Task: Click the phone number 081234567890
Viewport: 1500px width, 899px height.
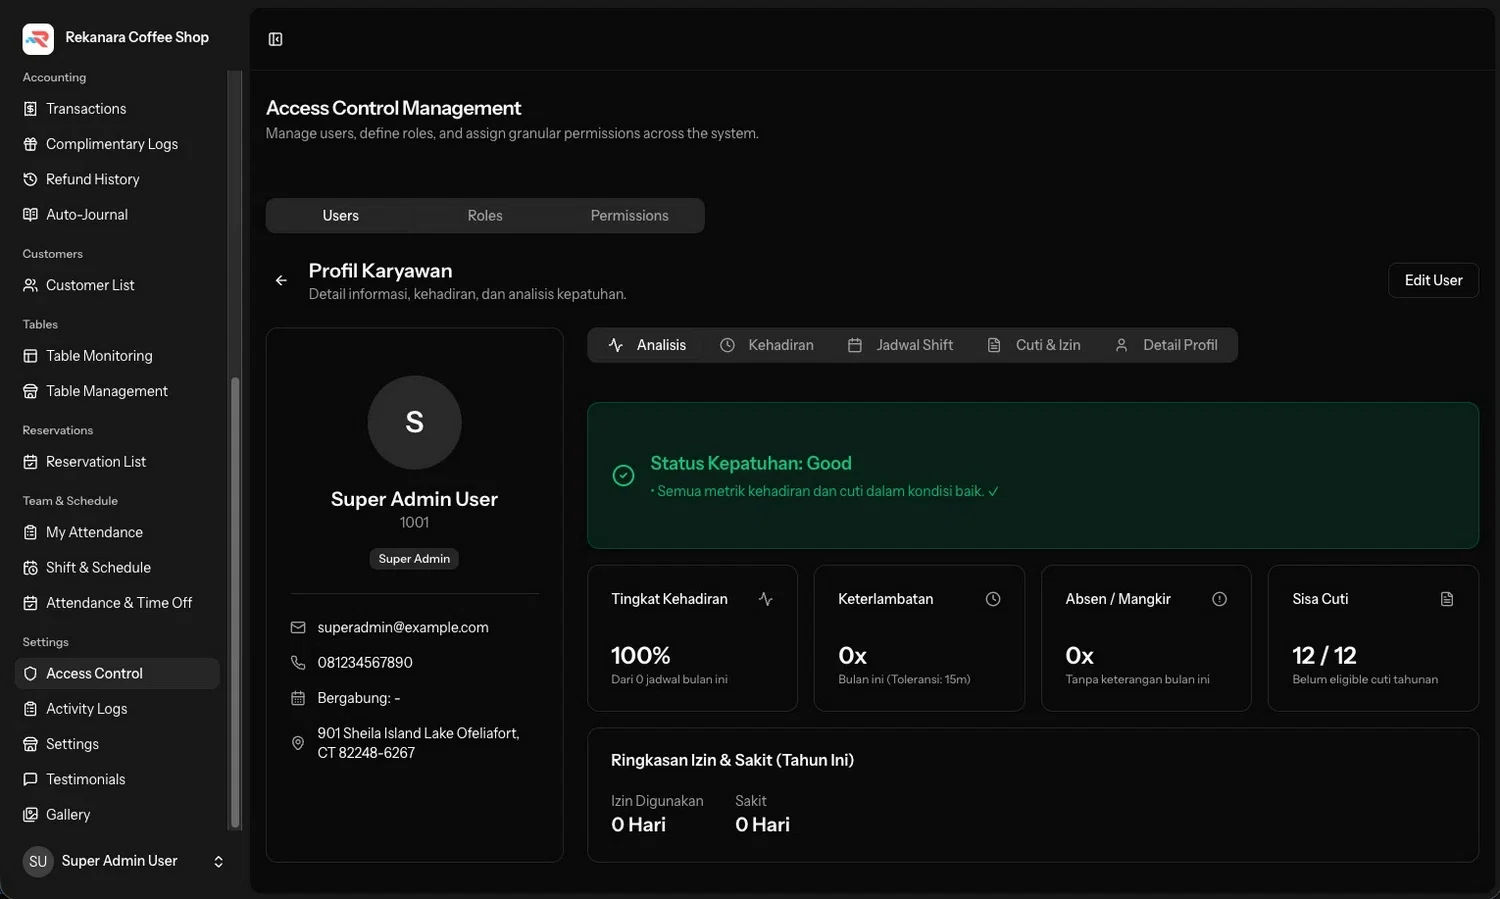Action: [365, 663]
